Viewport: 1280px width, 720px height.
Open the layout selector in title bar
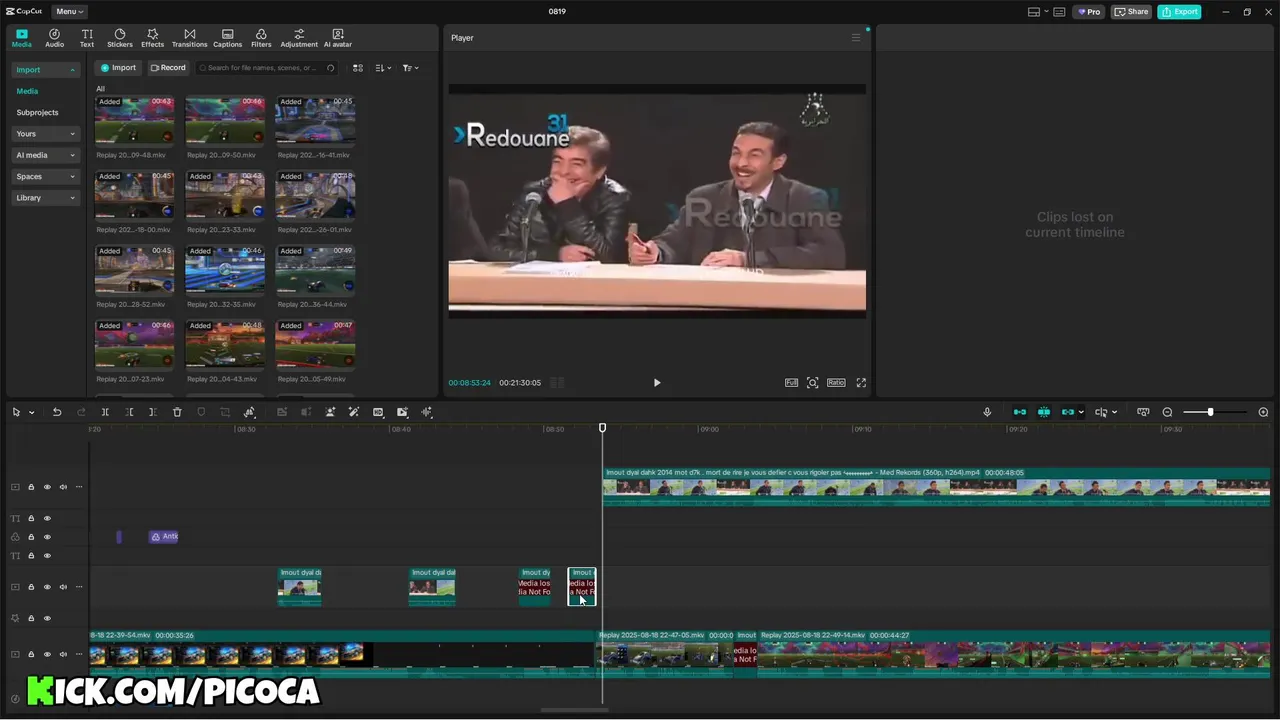1037,12
